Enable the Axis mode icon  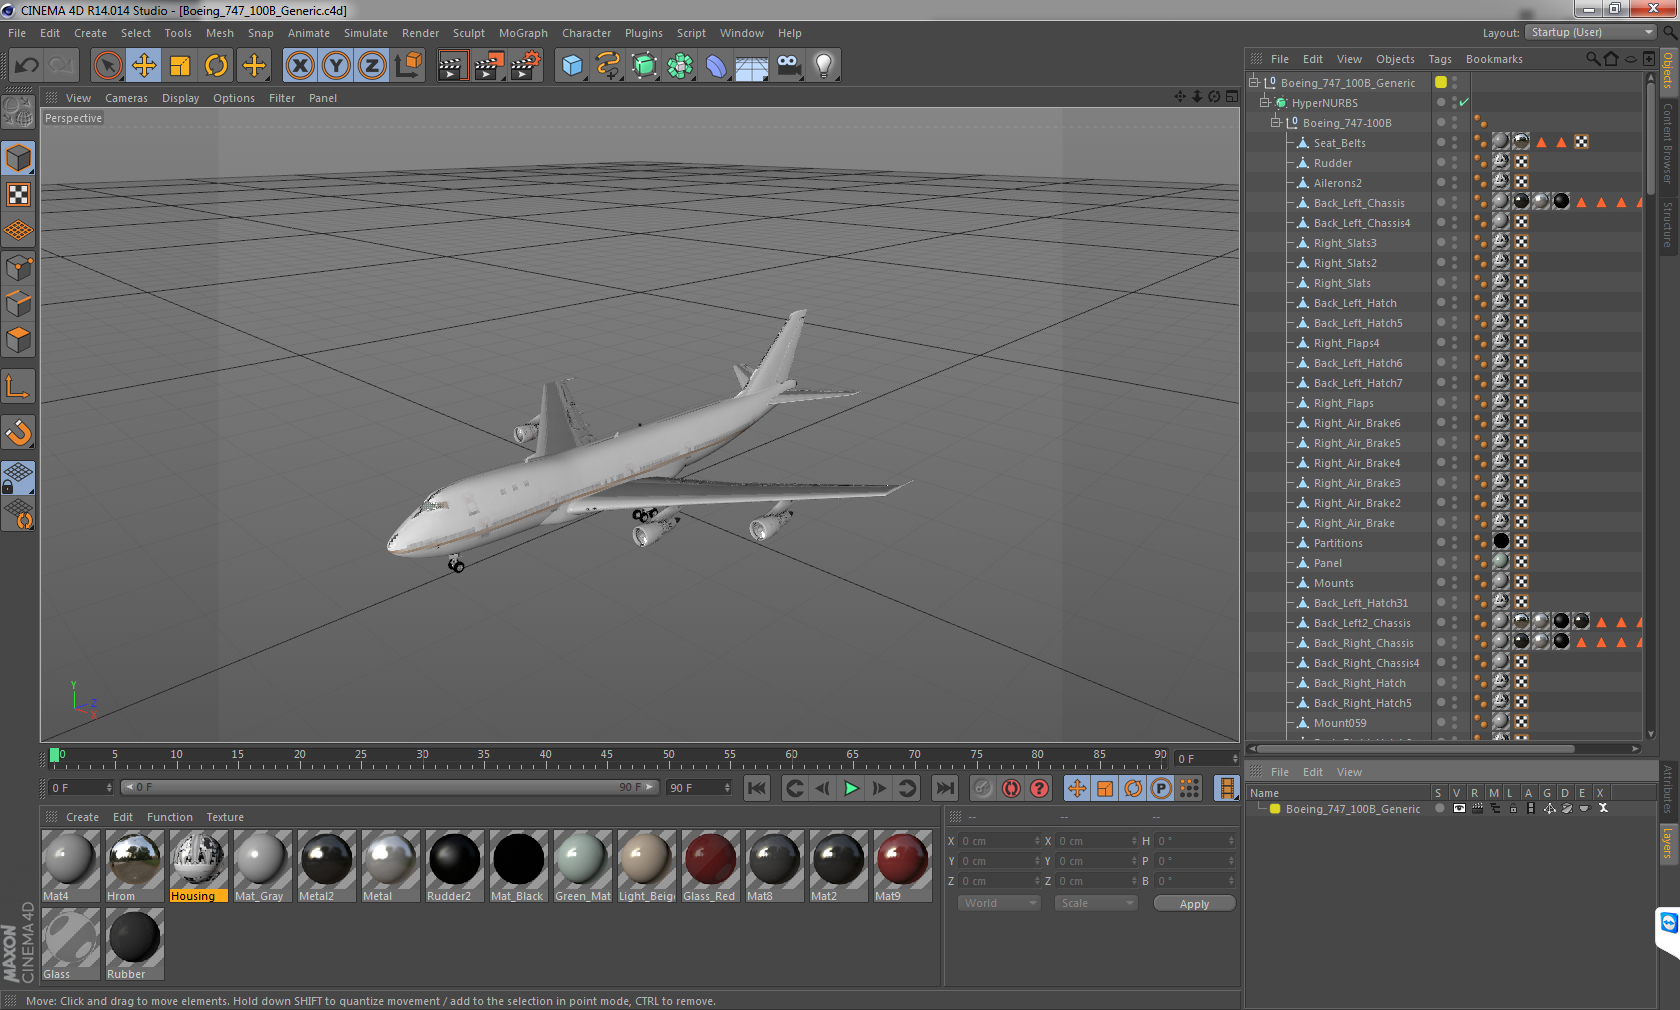pos(18,386)
